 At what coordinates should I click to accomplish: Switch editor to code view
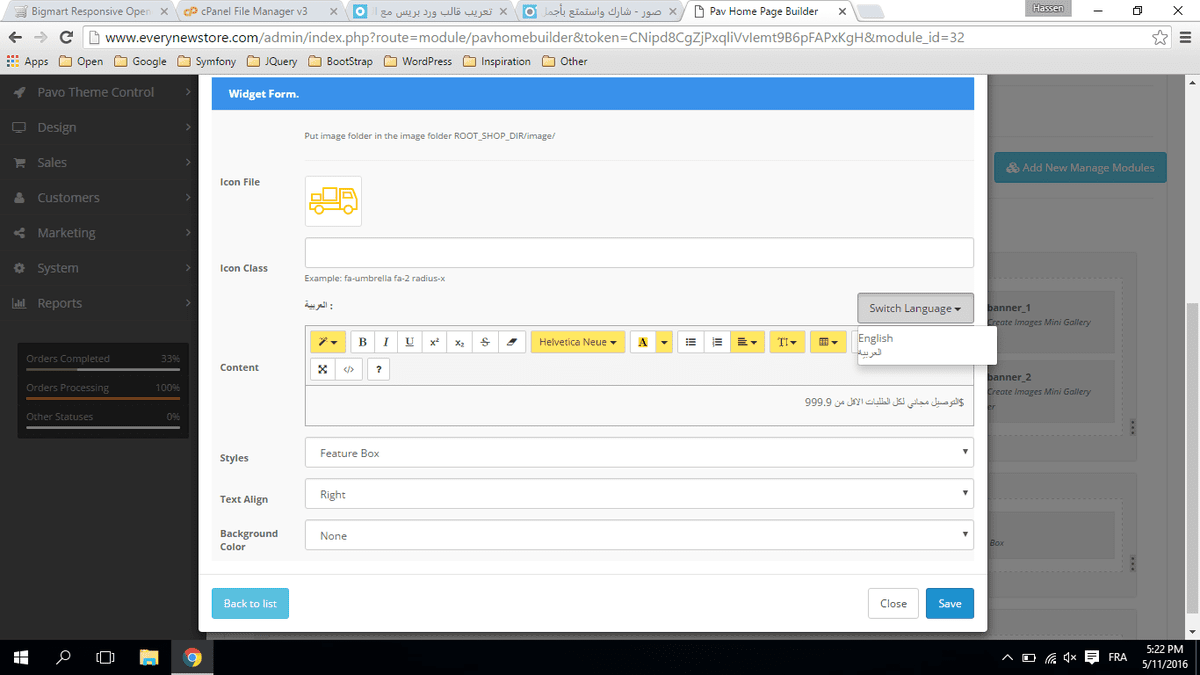348,369
